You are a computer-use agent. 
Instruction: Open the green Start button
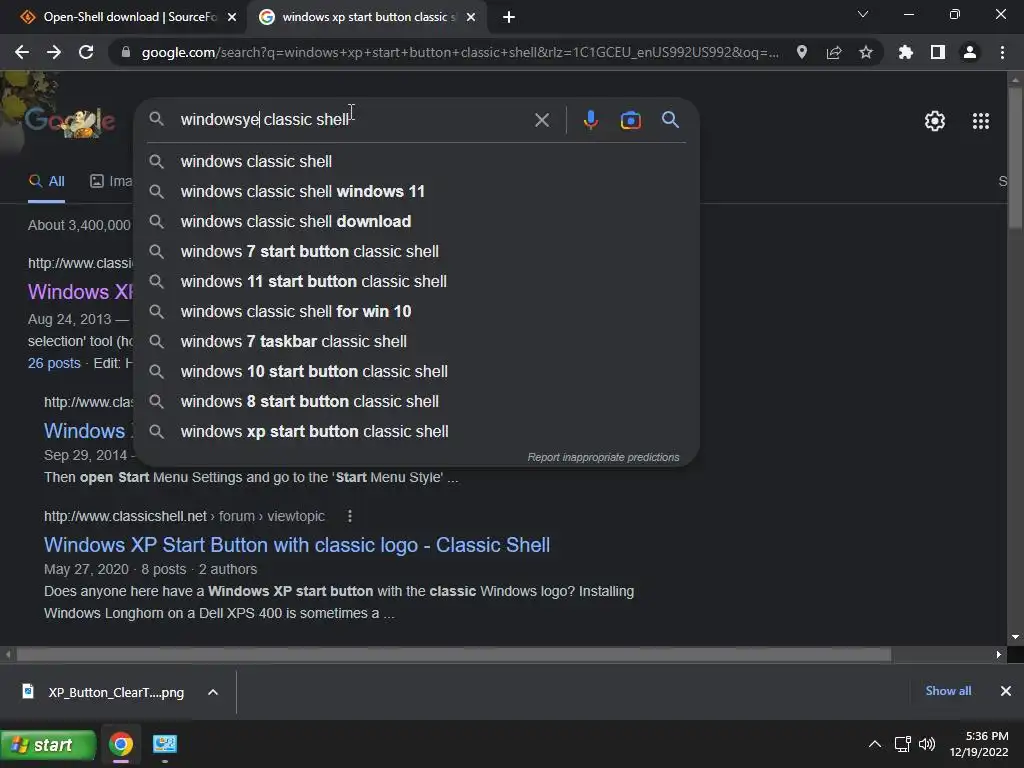48,744
